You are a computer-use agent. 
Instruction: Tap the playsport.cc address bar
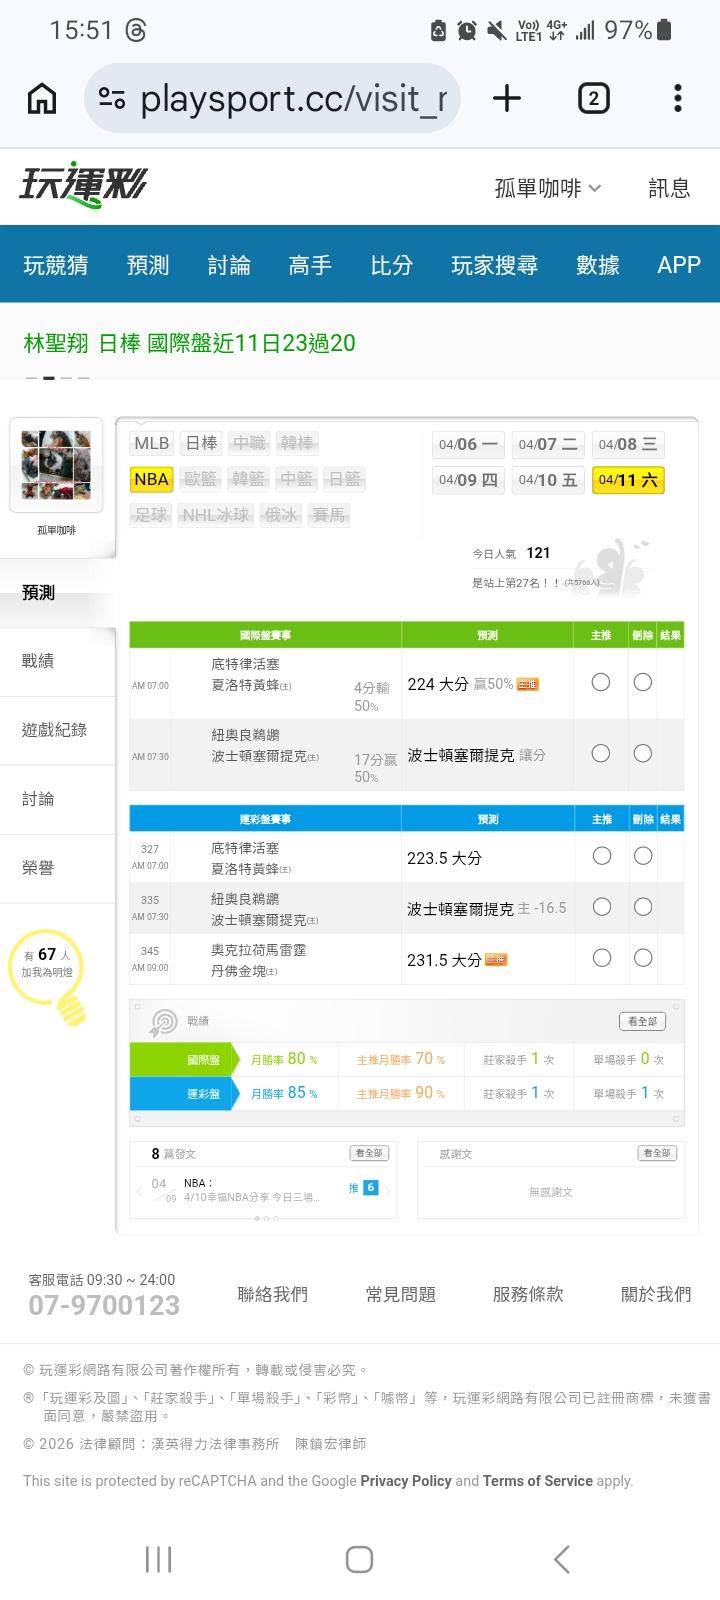pos(300,98)
